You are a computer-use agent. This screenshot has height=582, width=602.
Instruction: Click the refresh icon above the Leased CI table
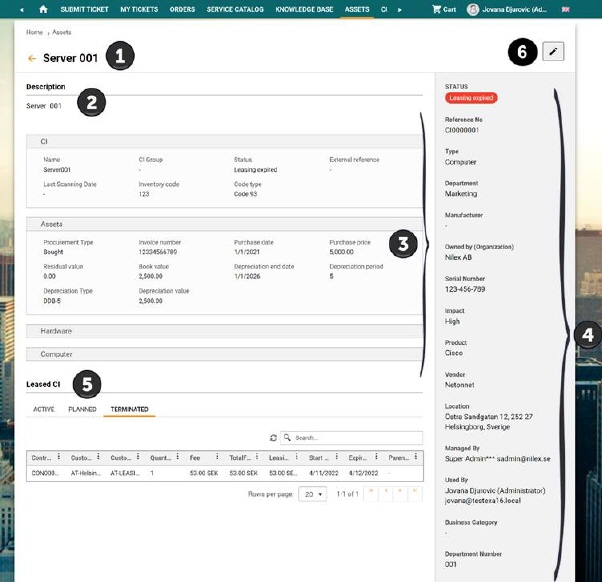pos(274,437)
